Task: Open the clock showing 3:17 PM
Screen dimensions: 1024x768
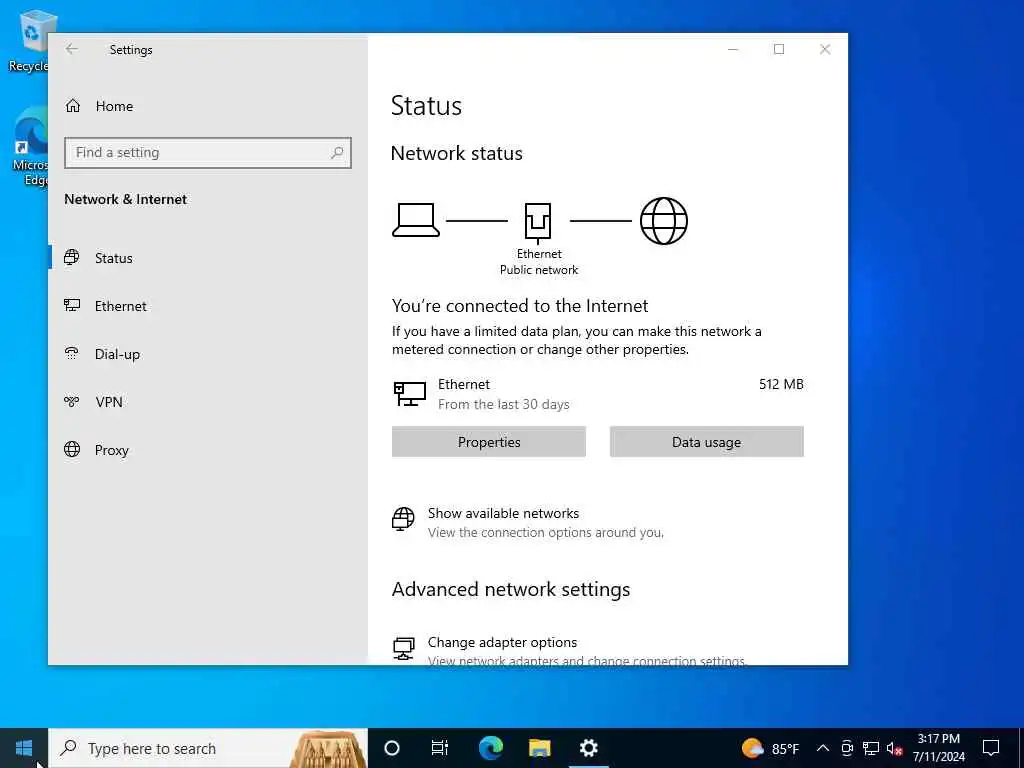Action: click(938, 748)
